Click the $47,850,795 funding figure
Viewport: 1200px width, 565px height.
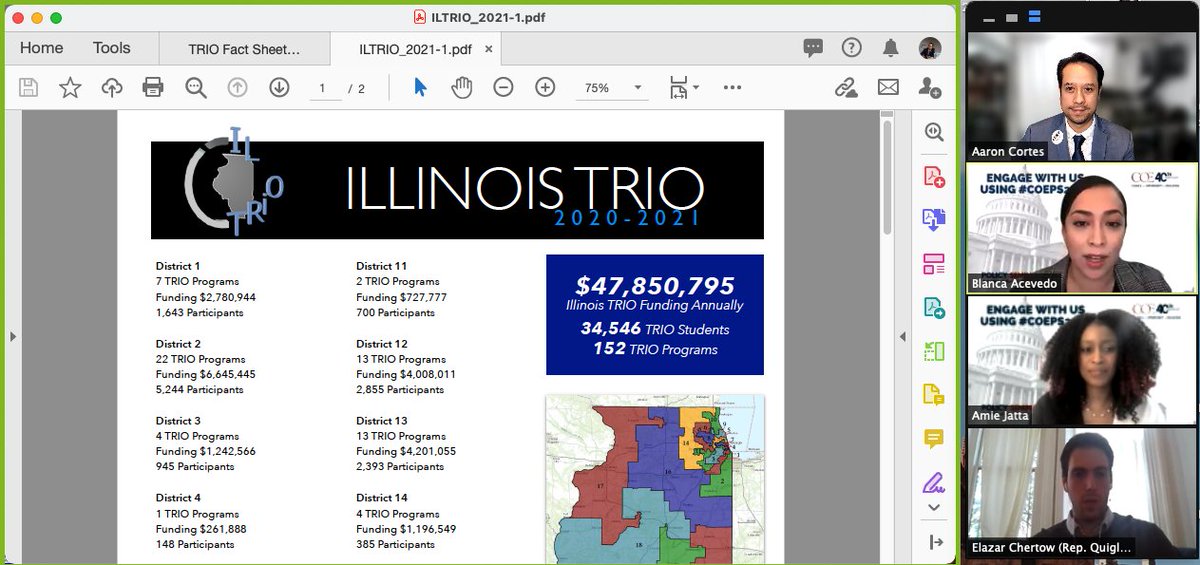655,286
